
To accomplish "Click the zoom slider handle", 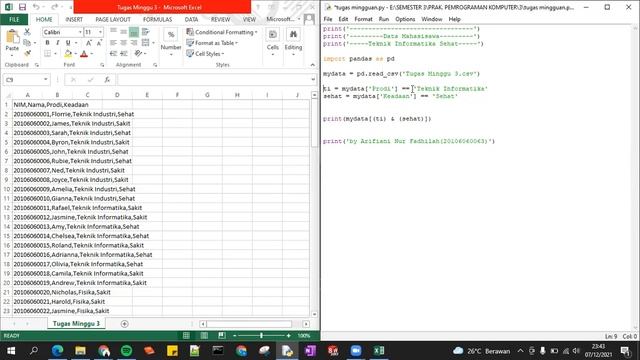I will click(x=261, y=336).
